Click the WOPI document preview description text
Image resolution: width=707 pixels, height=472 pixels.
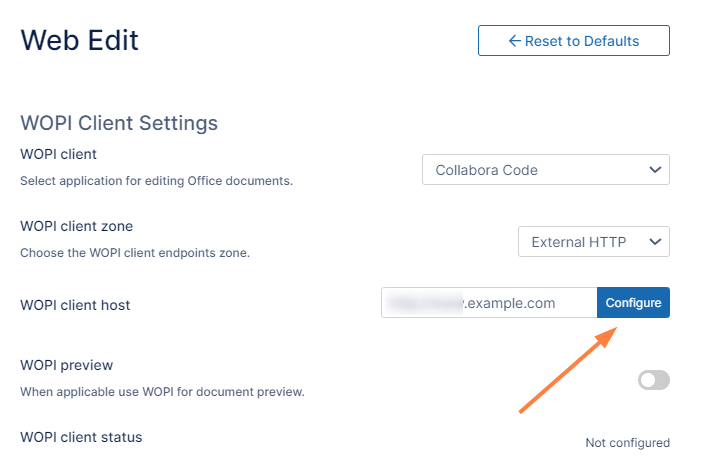[x=162, y=391]
